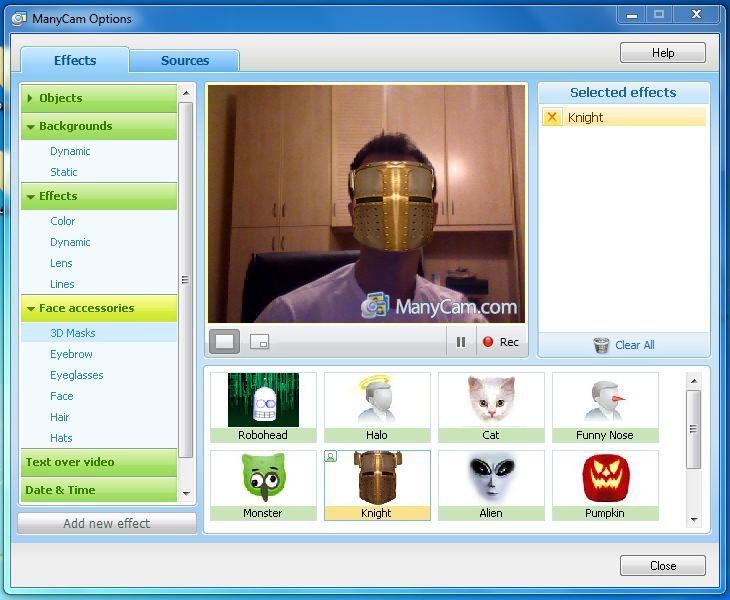
Task: Select Lines effects
Action: click(x=62, y=284)
